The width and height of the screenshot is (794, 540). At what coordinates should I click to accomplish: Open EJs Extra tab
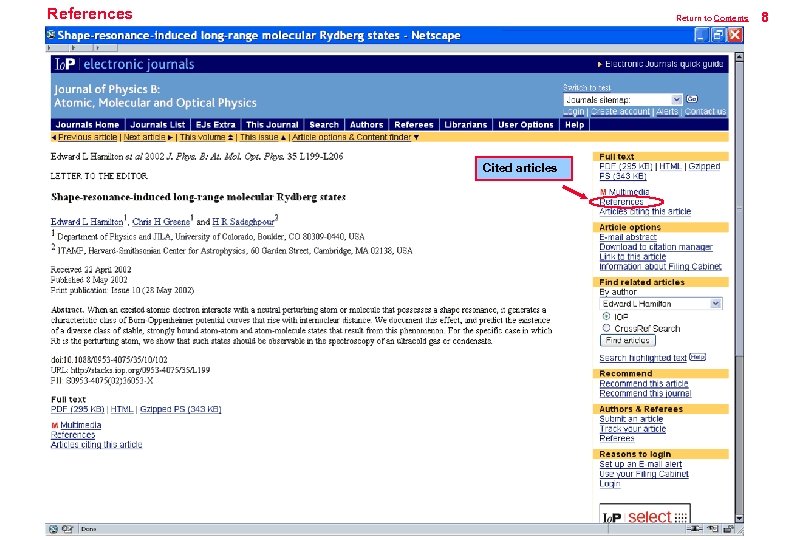click(216, 125)
